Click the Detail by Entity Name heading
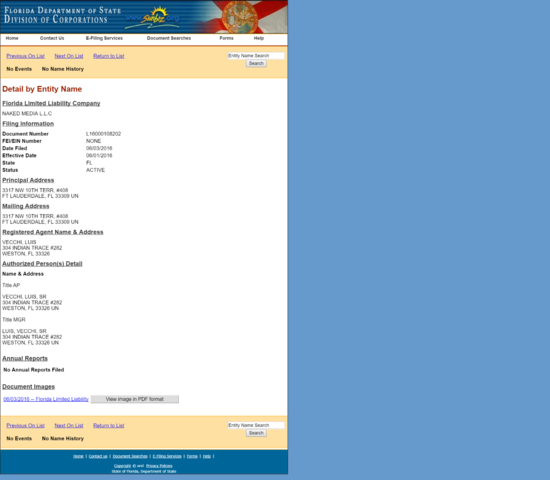Viewport: 550px width, 480px height. (42, 89)
